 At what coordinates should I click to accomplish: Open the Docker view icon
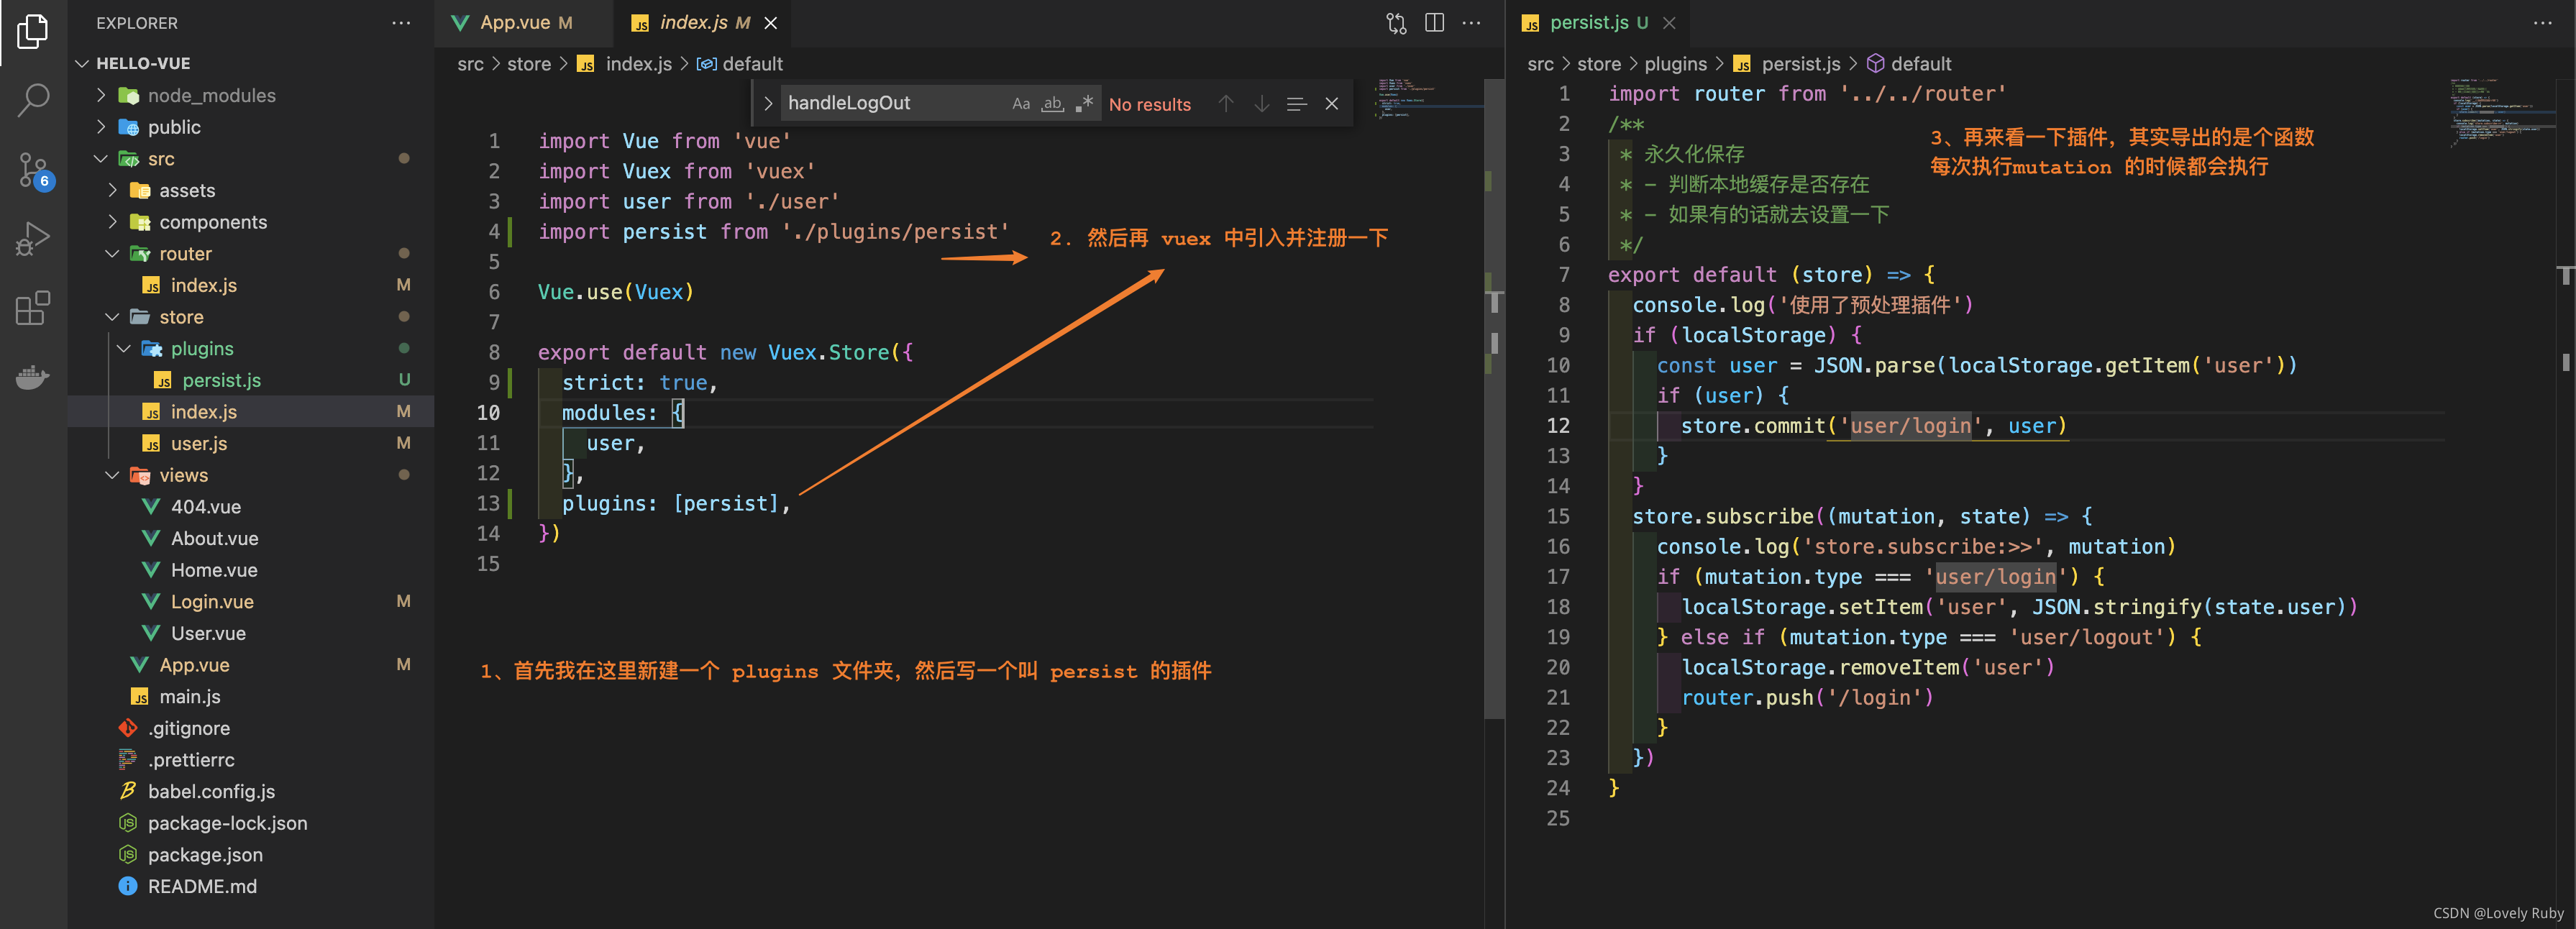33,377
